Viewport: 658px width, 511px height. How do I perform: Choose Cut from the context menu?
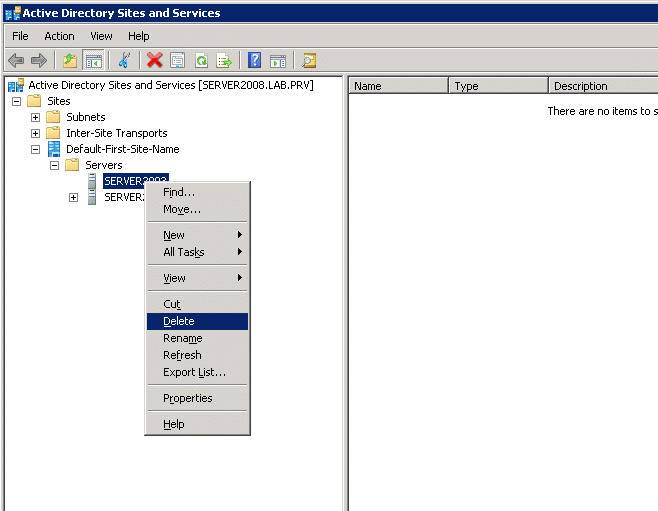pos(197,304)
